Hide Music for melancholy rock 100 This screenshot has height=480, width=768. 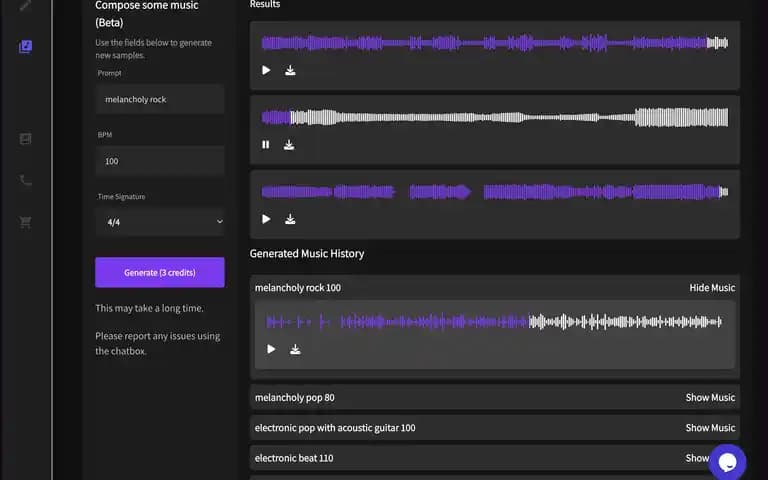tap(712, 288)
